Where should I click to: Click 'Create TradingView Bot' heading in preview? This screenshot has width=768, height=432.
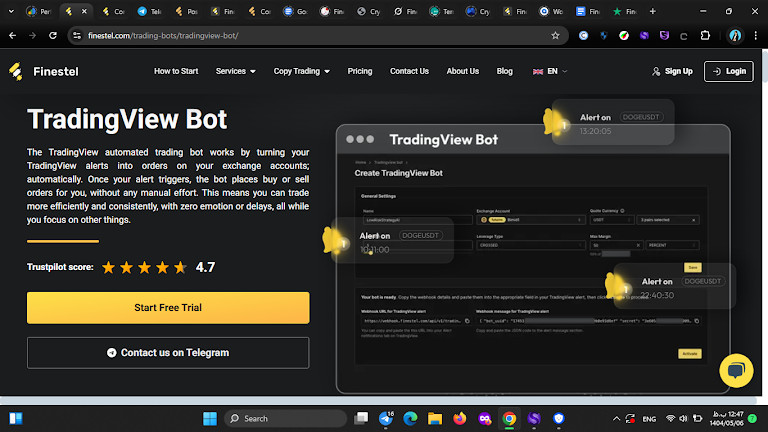[x=398, y=173]
